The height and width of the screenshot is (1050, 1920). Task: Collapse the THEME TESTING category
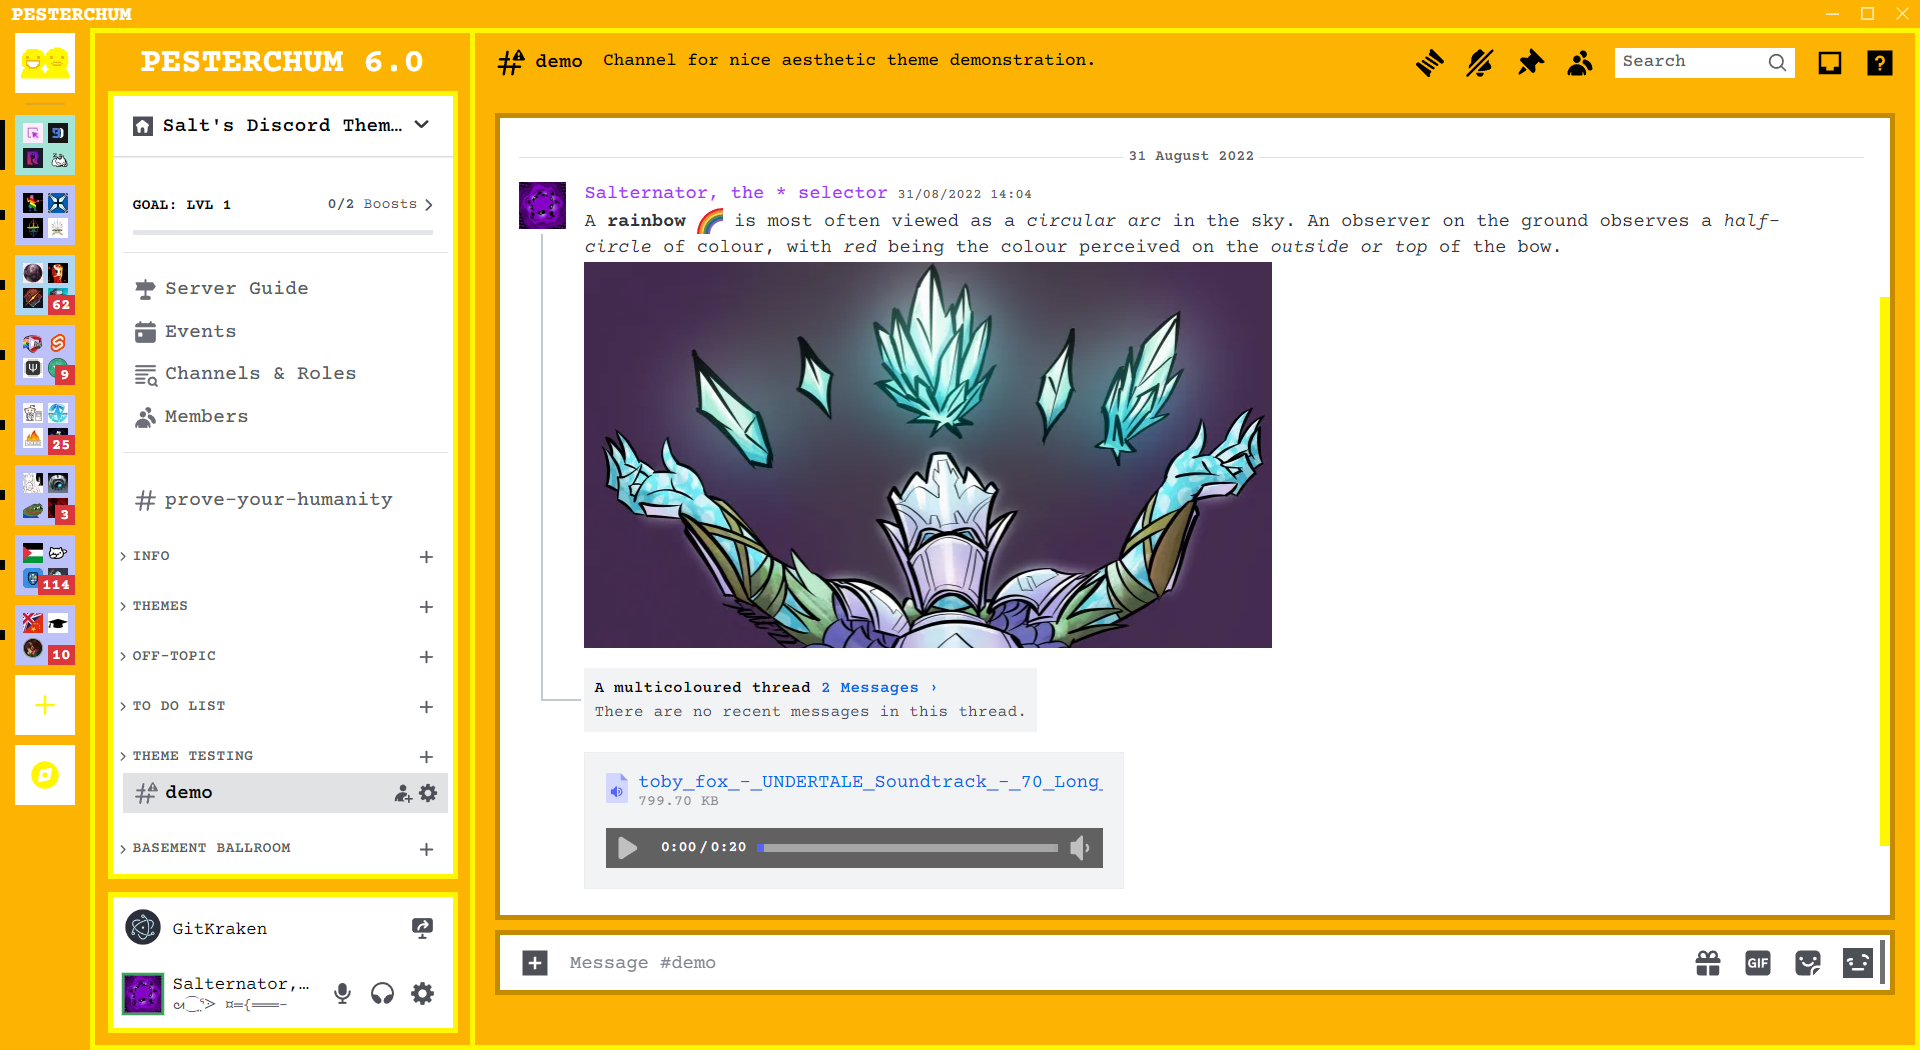[x=192, y=756]
